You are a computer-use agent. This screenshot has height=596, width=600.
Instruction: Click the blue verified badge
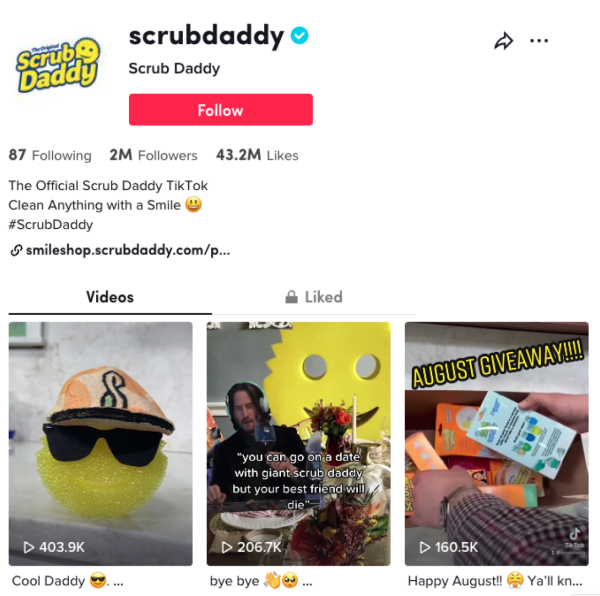[299, 36]
